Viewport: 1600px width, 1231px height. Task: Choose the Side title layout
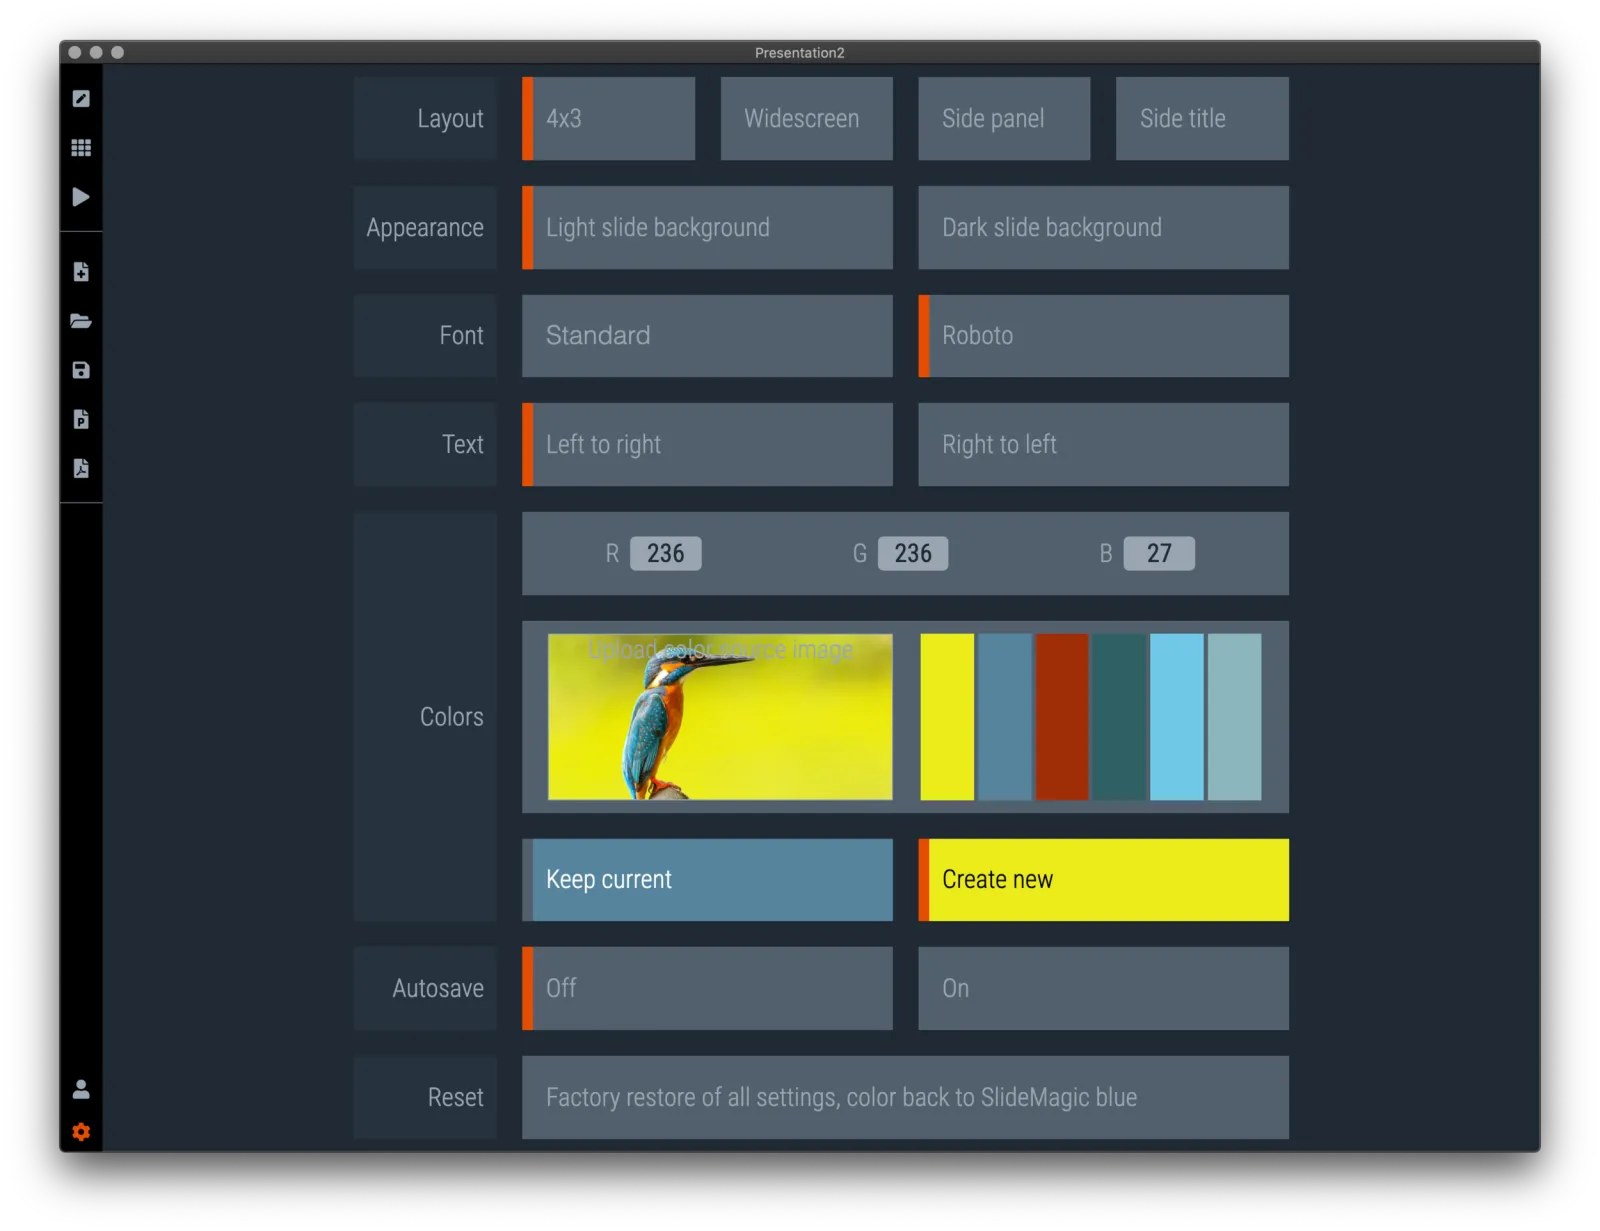(1202, 118)
